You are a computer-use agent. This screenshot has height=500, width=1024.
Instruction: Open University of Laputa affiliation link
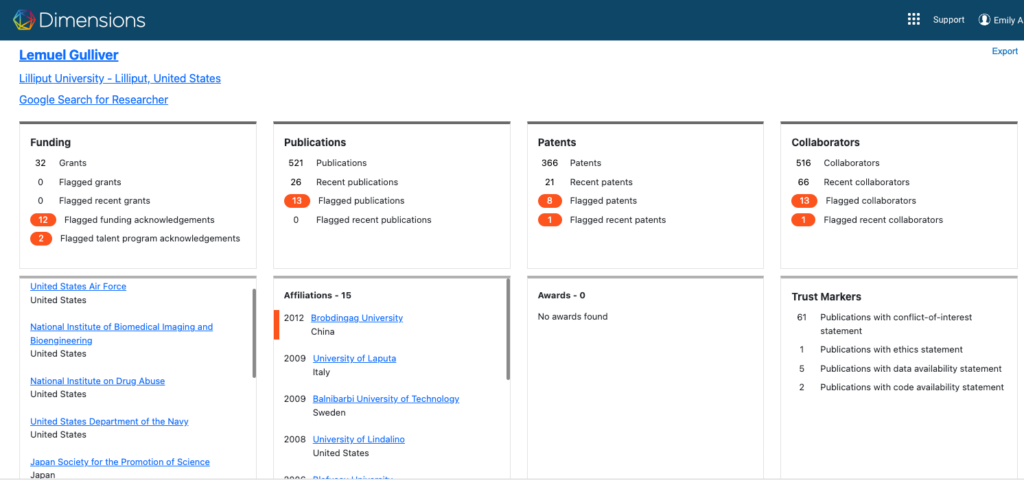354,358
